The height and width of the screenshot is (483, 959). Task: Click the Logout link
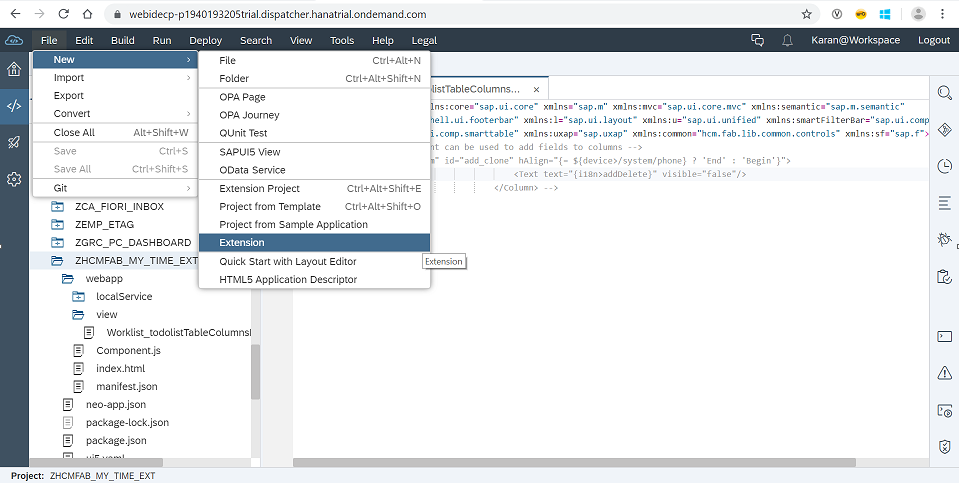[x=934, y=40]
